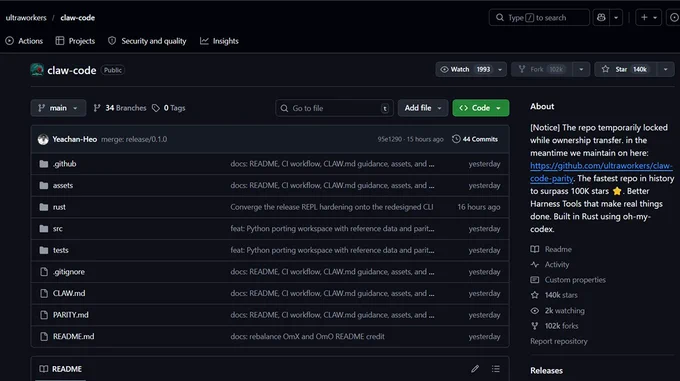Open the green Code dropdown
680x381 pixels.
click(481, 108)
